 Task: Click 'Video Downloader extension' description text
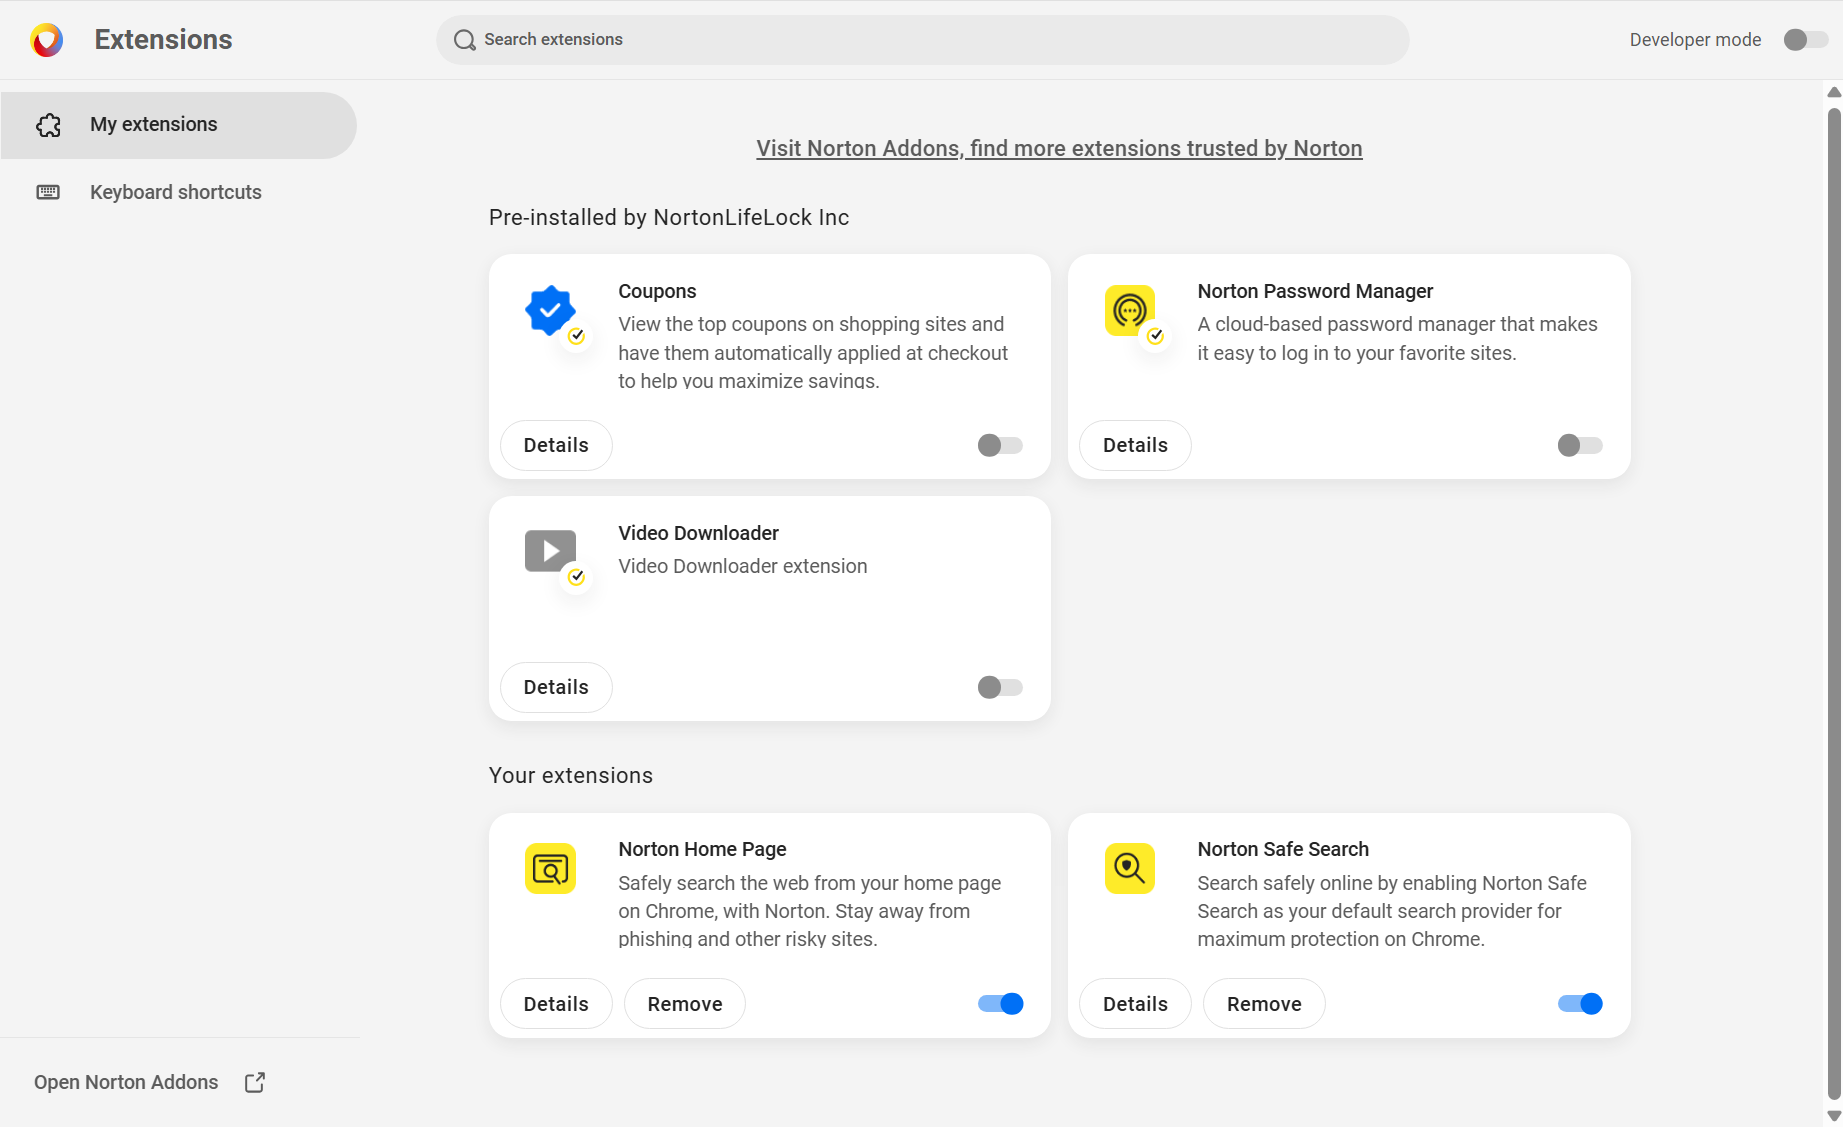(743, 566)
